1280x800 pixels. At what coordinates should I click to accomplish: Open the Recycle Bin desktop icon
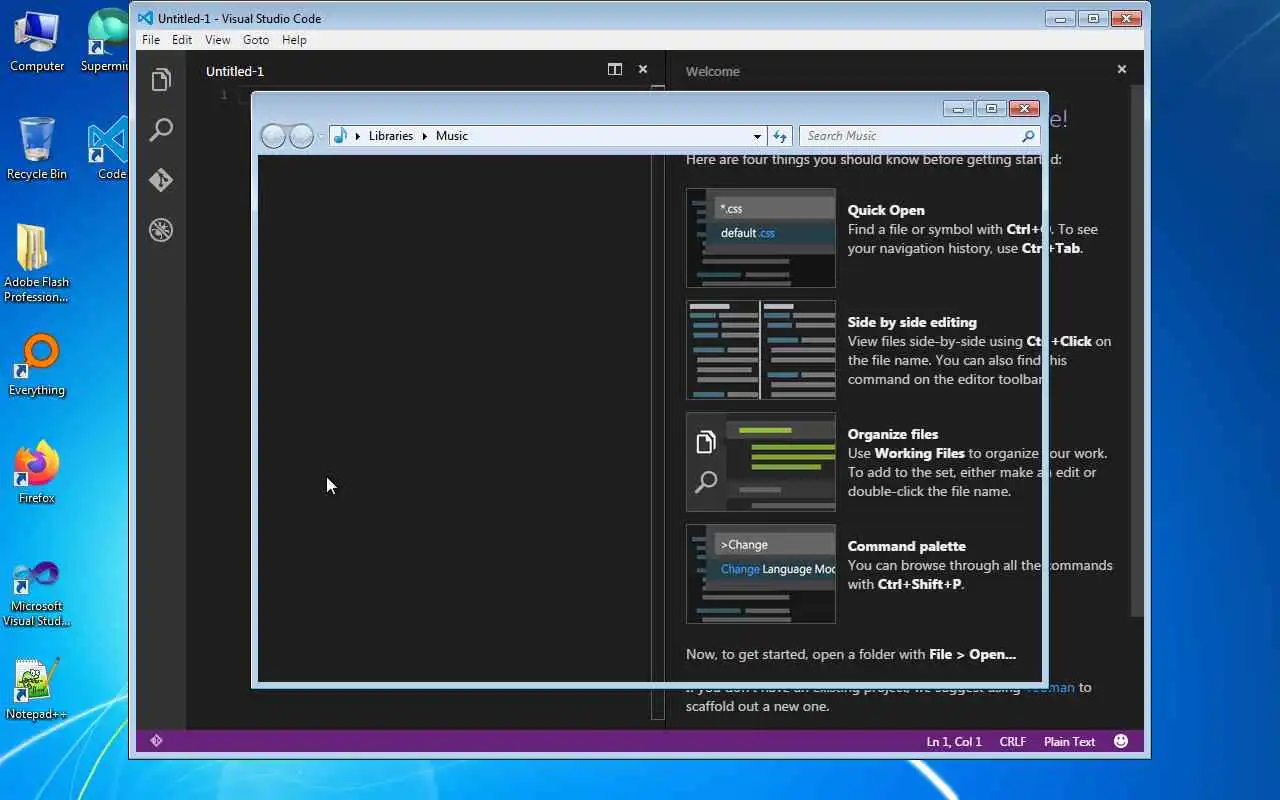37,150
